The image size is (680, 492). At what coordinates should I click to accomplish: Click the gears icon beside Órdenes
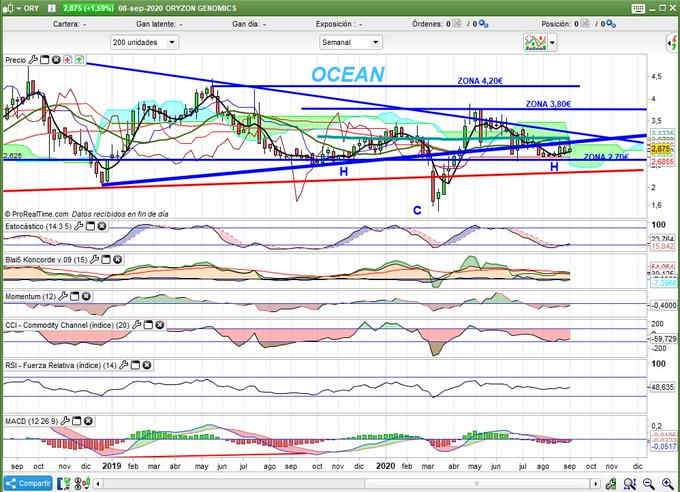pyautogui.click(x=484, y=24)
